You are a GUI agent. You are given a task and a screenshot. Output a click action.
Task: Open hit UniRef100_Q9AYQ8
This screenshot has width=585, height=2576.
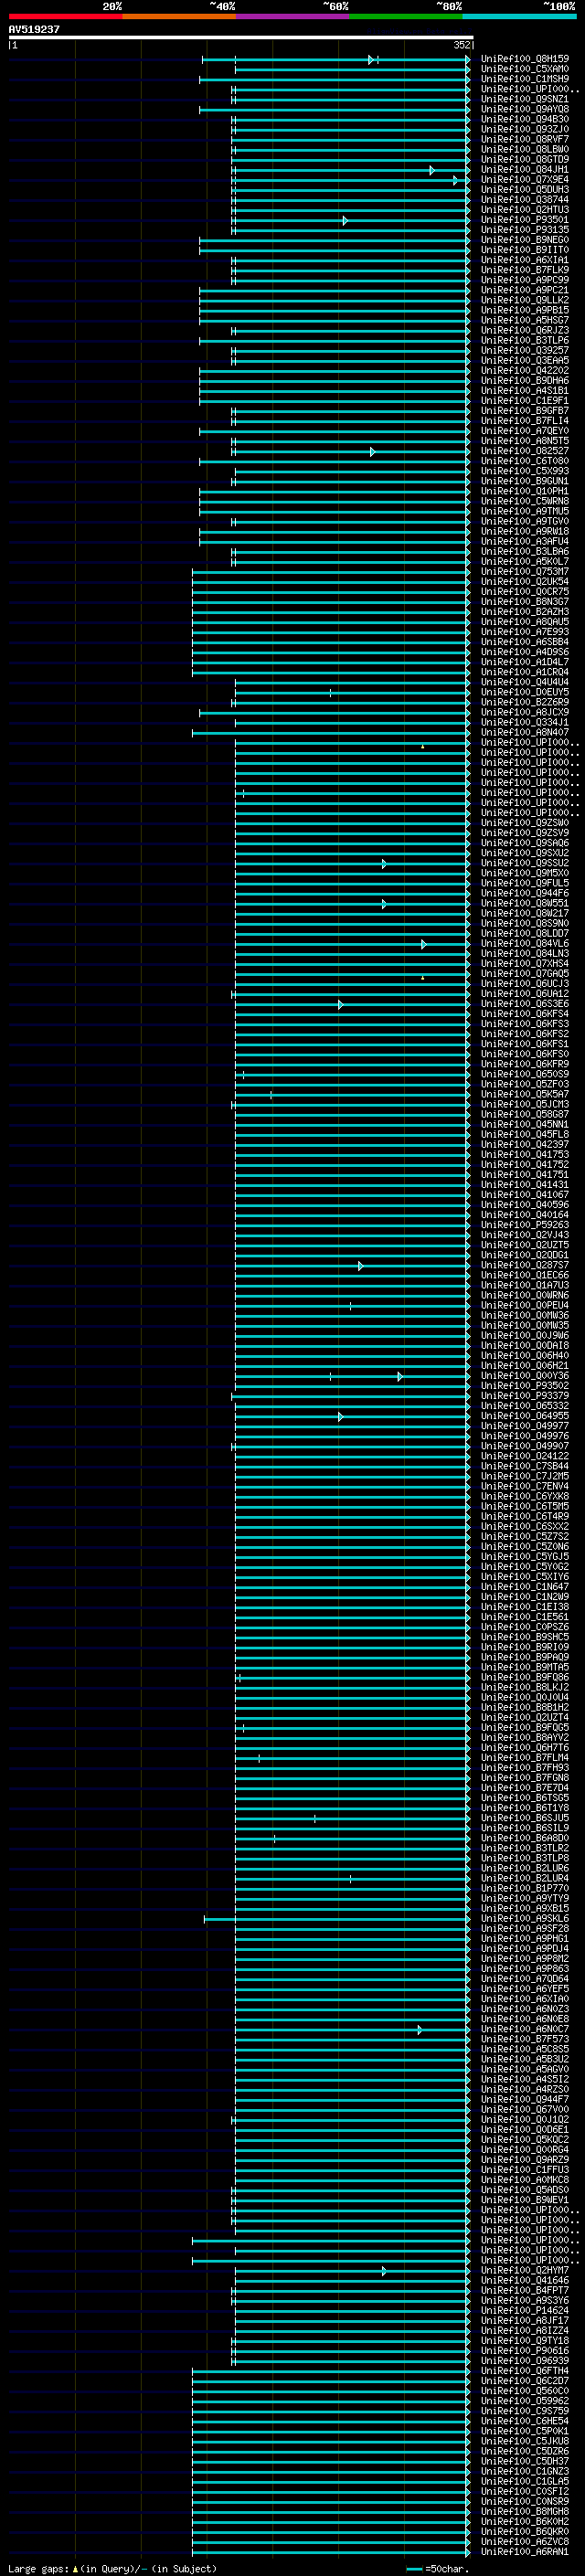point(525,109)
